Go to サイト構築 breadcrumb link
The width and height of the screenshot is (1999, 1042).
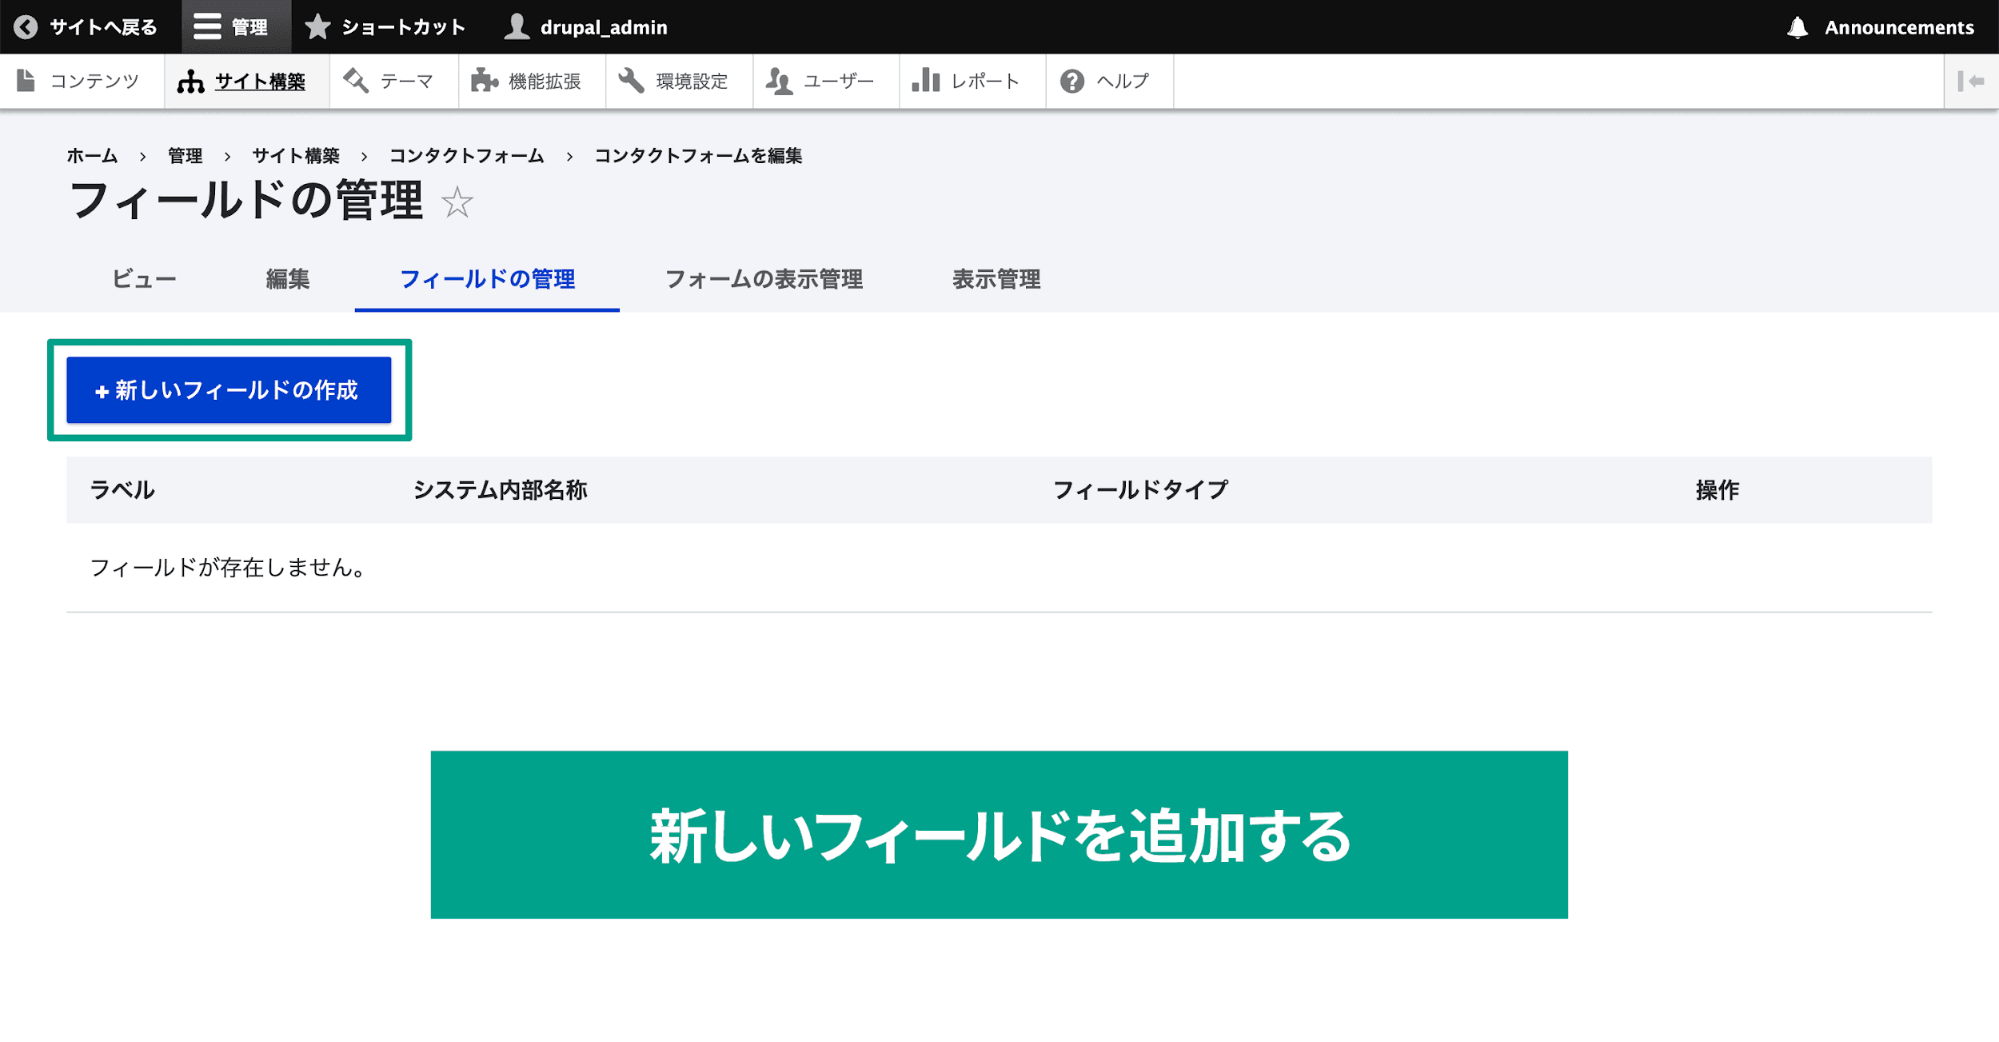coord(296,156)
